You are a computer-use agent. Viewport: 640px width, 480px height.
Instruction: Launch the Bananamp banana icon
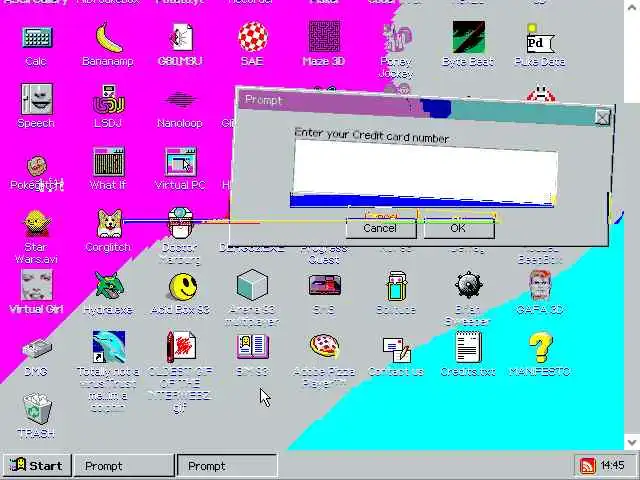pos(108,37)
